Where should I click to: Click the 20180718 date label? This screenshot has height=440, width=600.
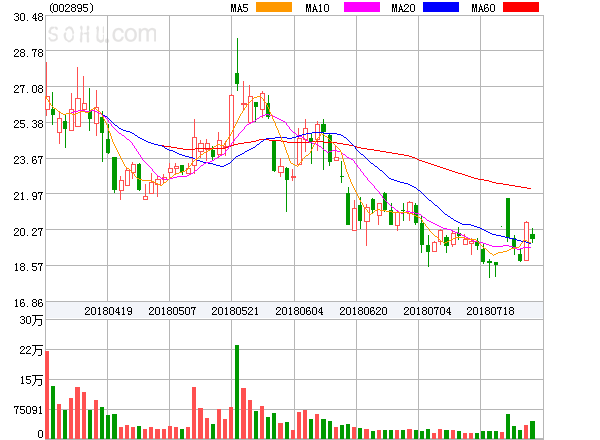pyautogui.click(x=490, y=311)
